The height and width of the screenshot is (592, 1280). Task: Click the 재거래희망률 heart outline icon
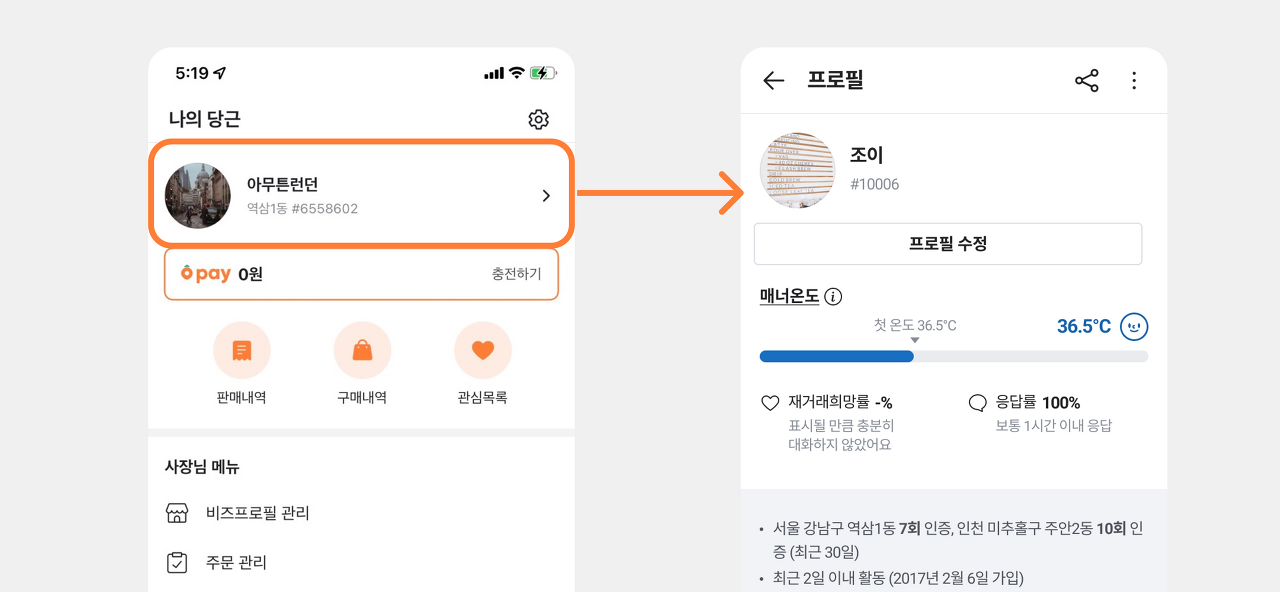point(770,403)
